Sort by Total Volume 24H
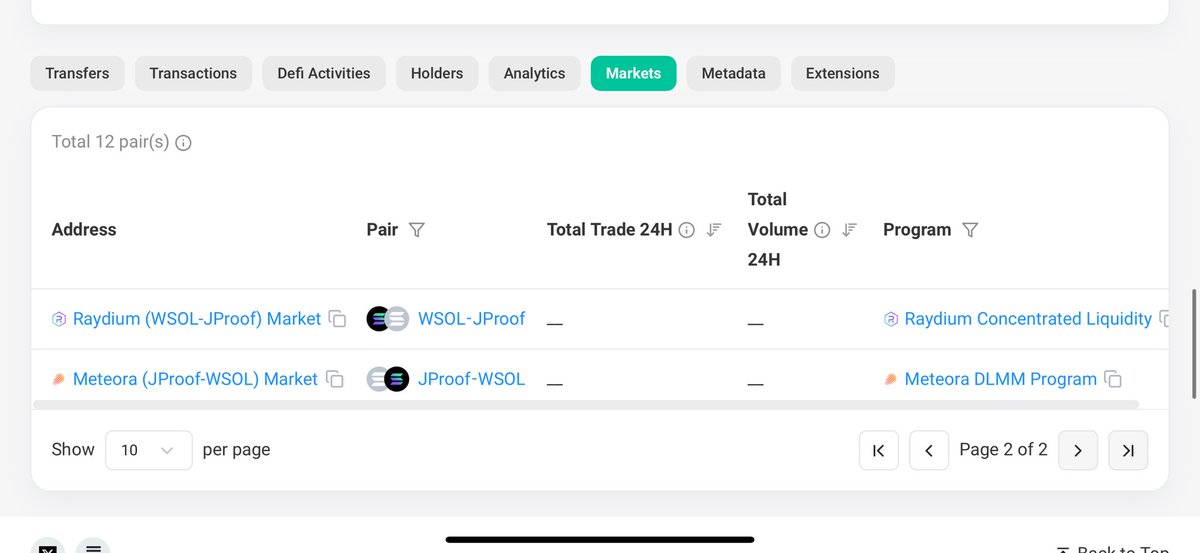The width and height of the screenshot is (1200, 553). [x=849, y=230]
